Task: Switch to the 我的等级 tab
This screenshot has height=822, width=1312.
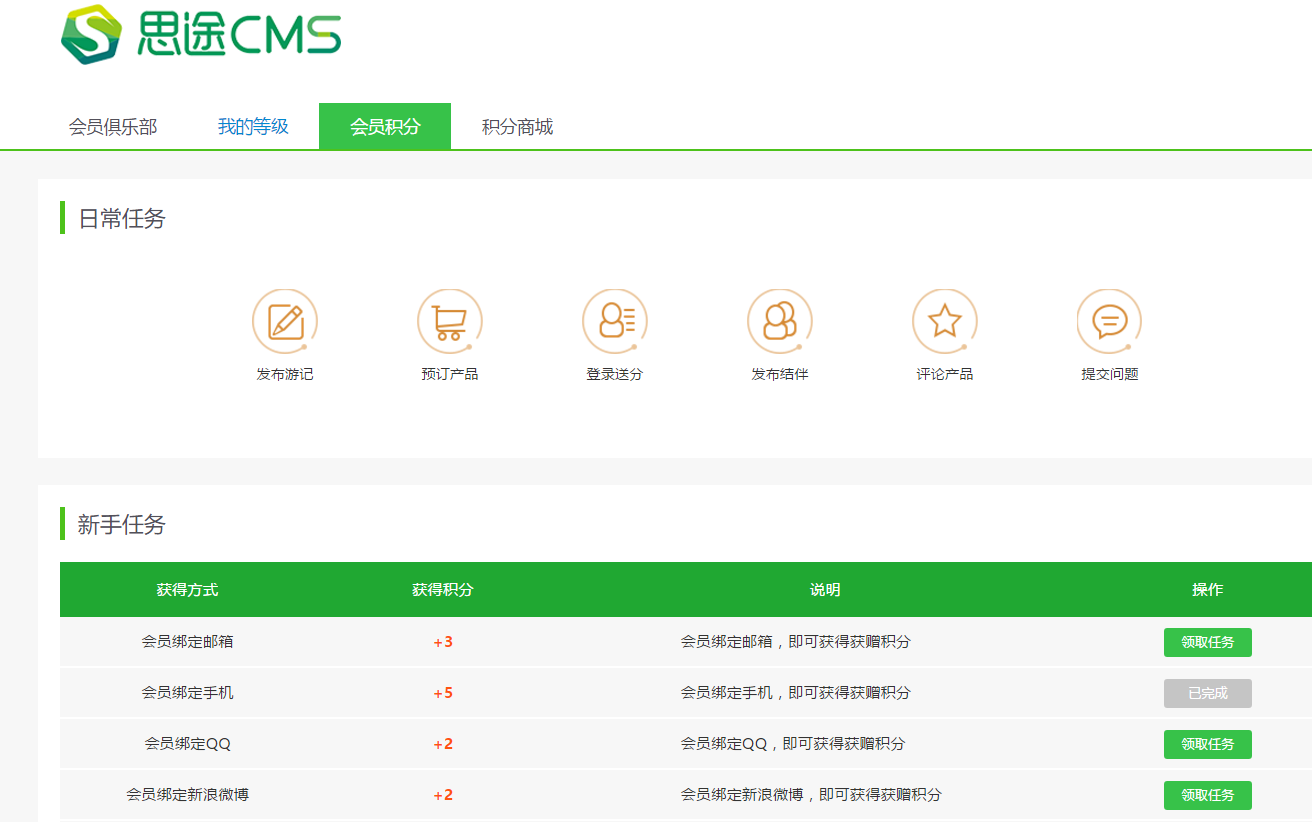Action: (253, 127)
